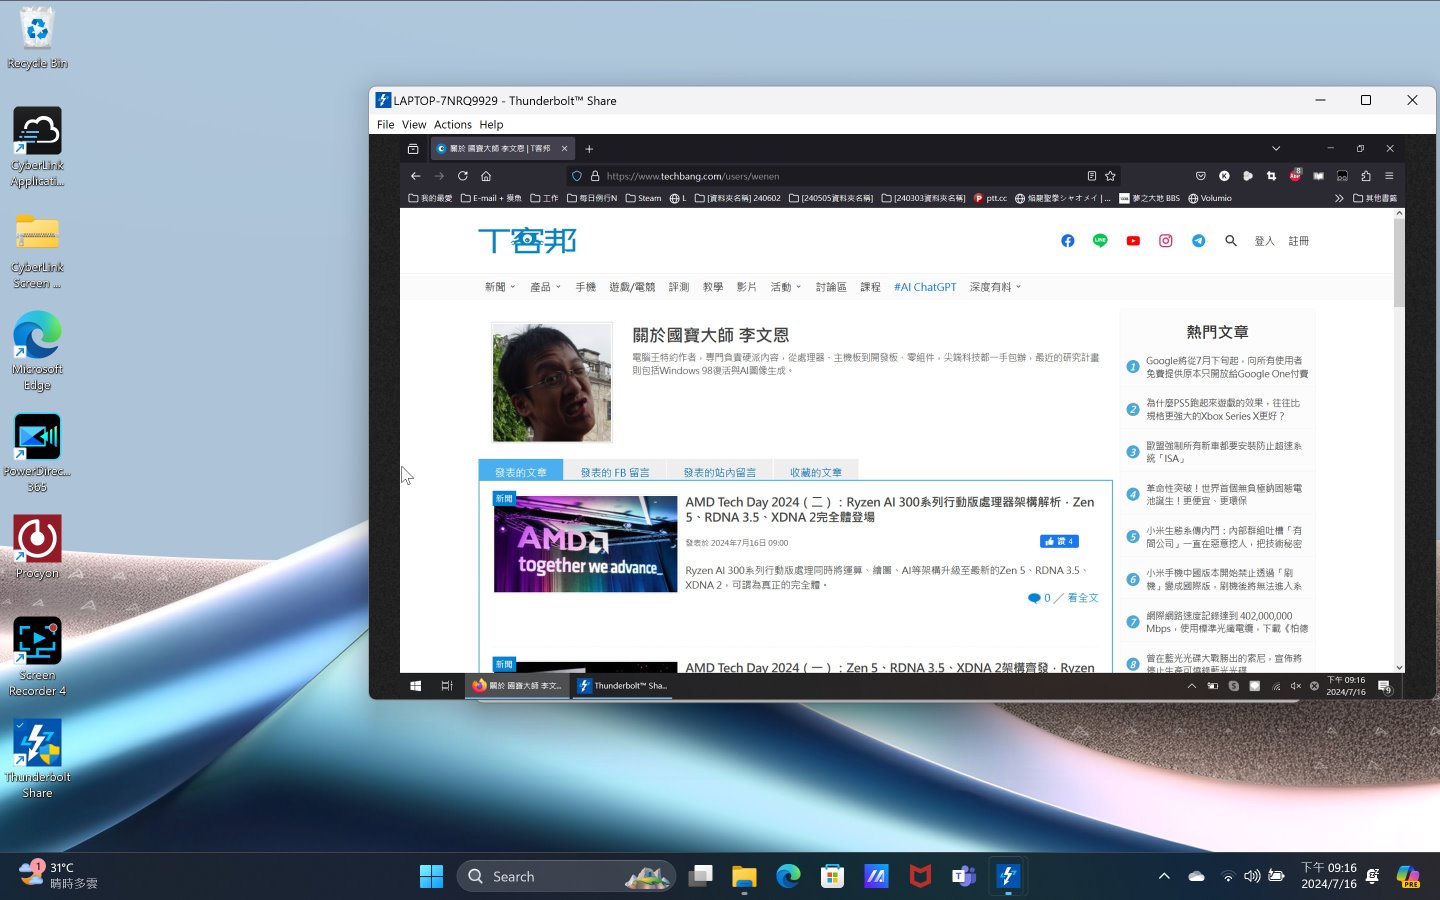Open the T客邦 Facebook icon

[x=1068, y=241]
